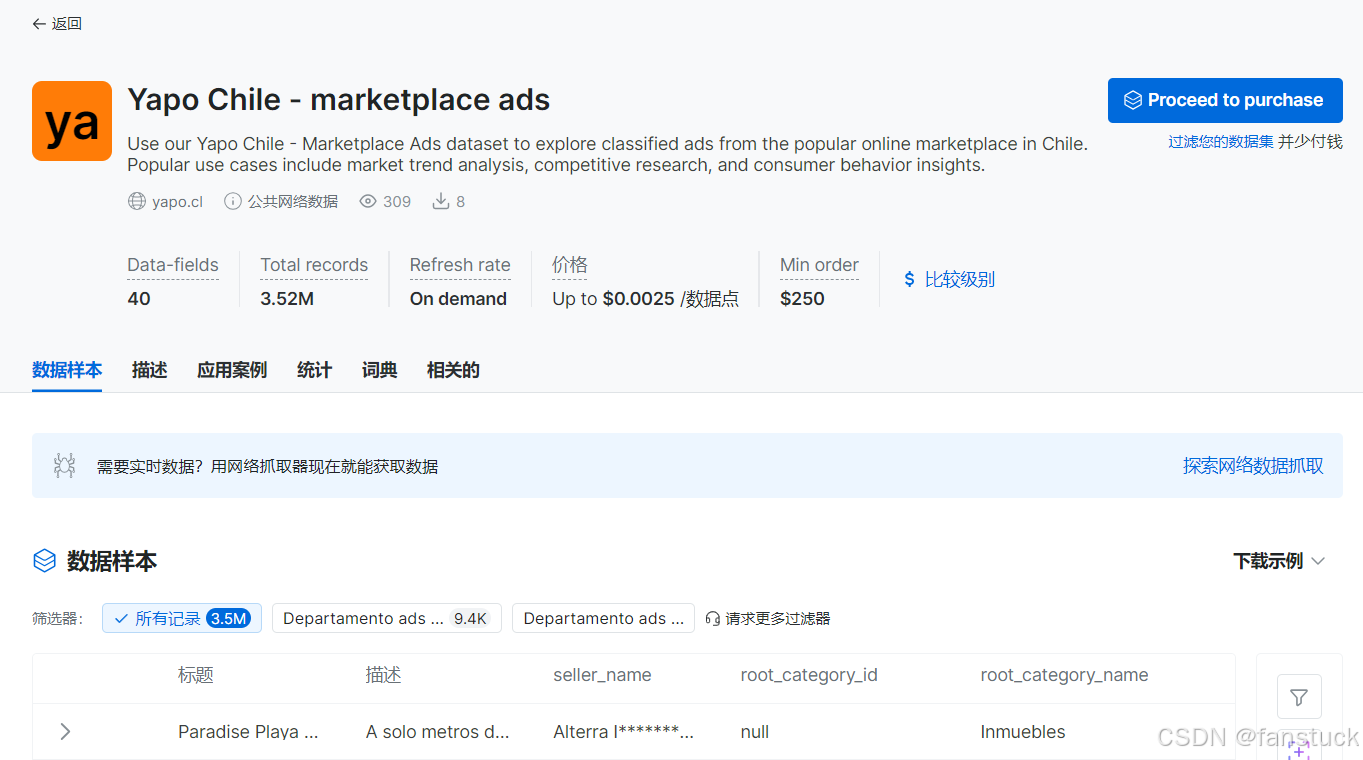The height and width of the screenshot is (760, 1363).
Task: Click the $250 min order value
Action: [802, 299]
